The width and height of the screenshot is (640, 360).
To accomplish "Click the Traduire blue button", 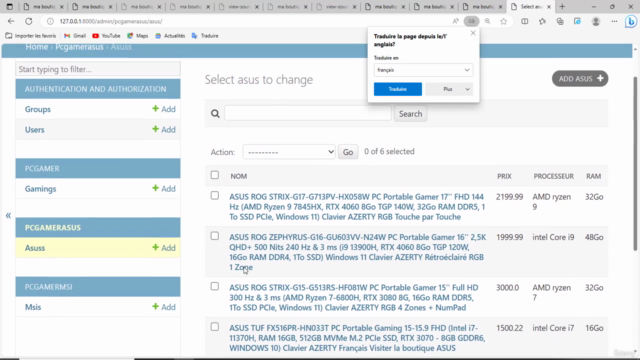I will pyautogui.click(x=398, y=89).
